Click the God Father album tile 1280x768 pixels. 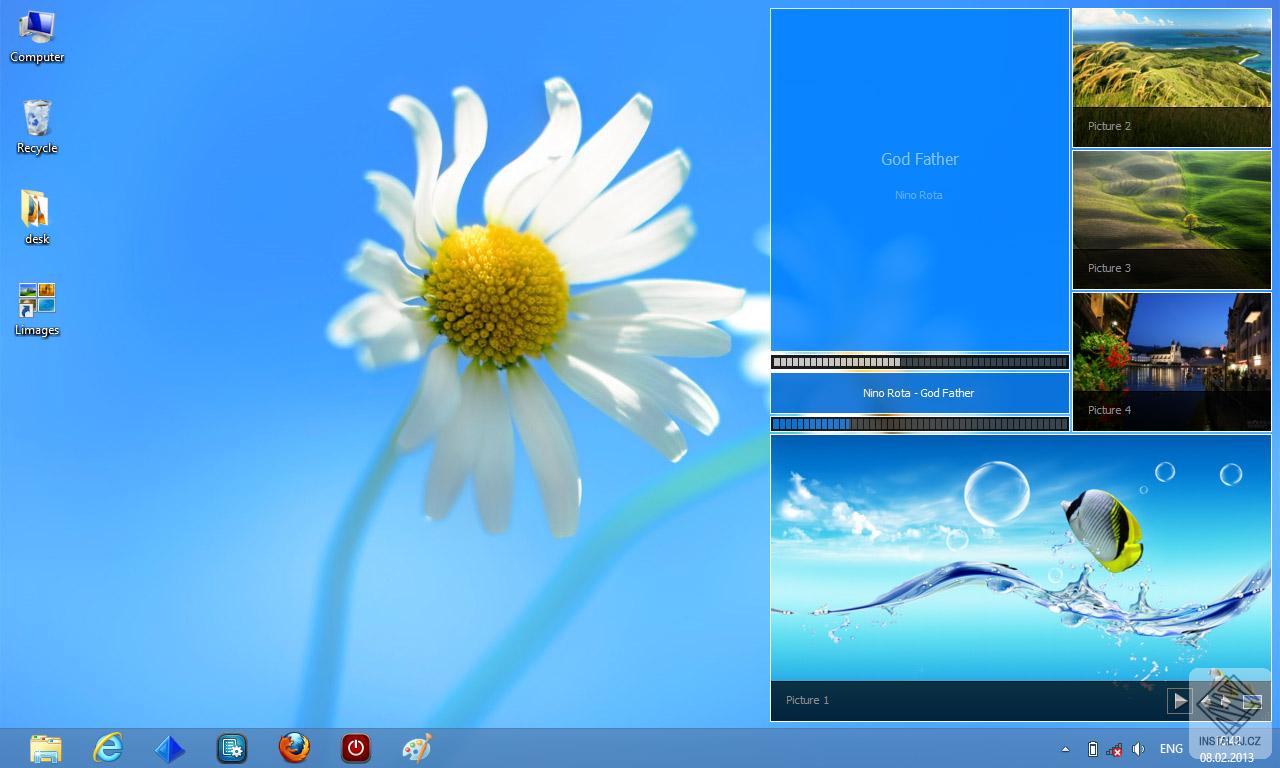(920, 180)
